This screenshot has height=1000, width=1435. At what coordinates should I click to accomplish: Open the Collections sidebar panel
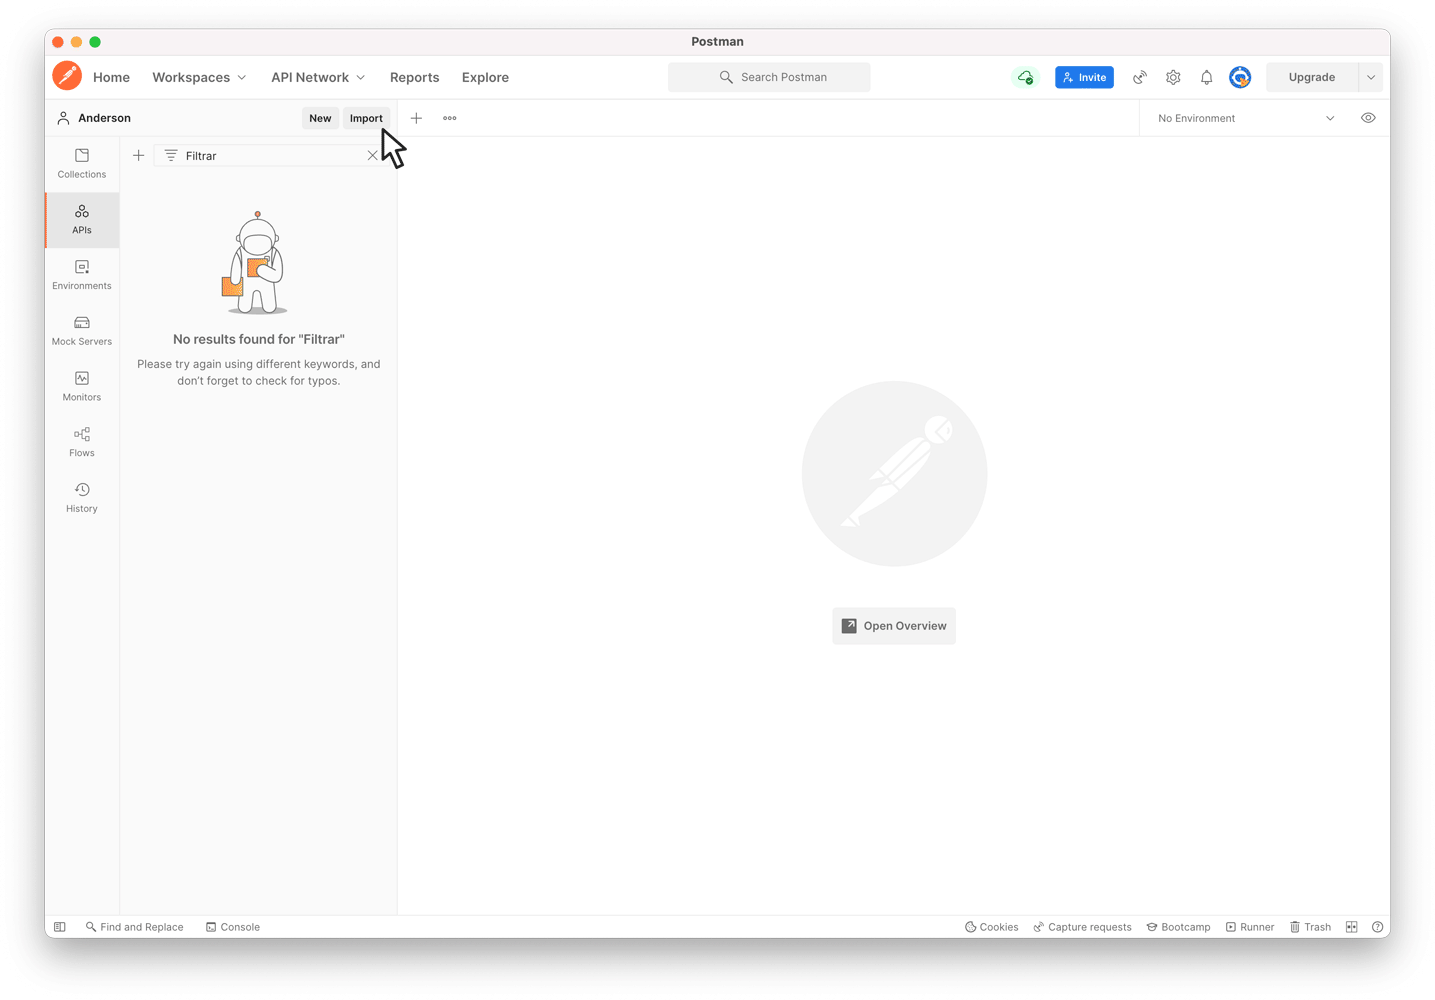(x=82, y=163)
